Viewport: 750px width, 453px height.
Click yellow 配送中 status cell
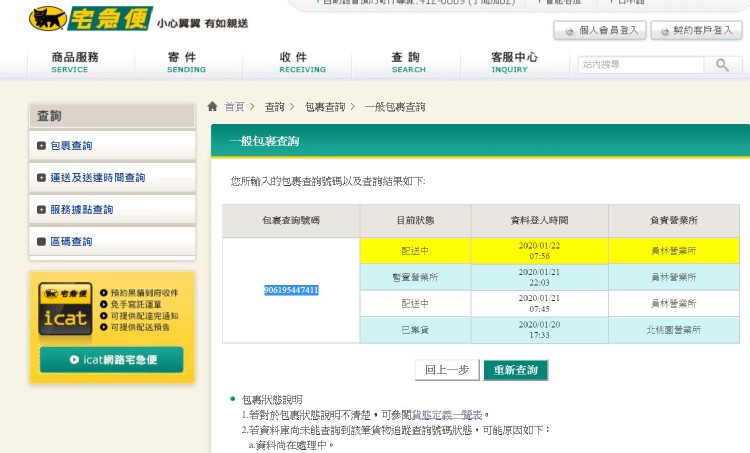415,251
